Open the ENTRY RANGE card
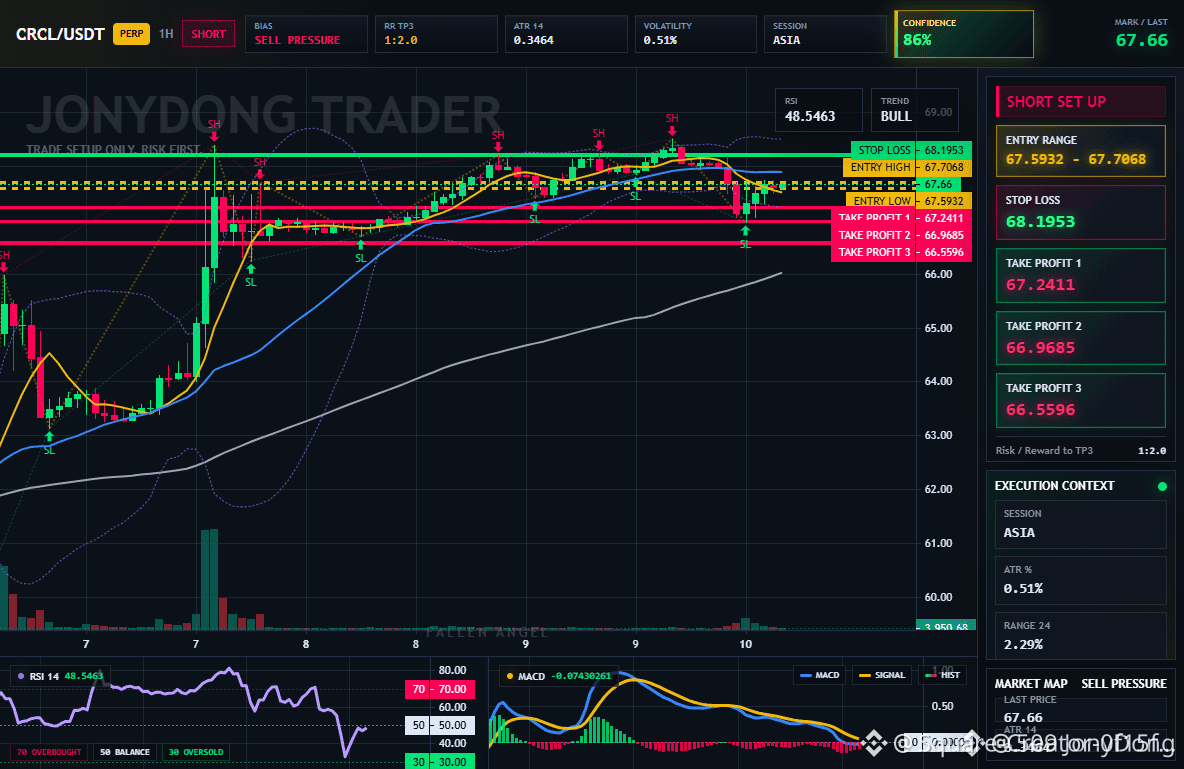Viewport: 1184px width, 769px height. (x=1081, y=151)
